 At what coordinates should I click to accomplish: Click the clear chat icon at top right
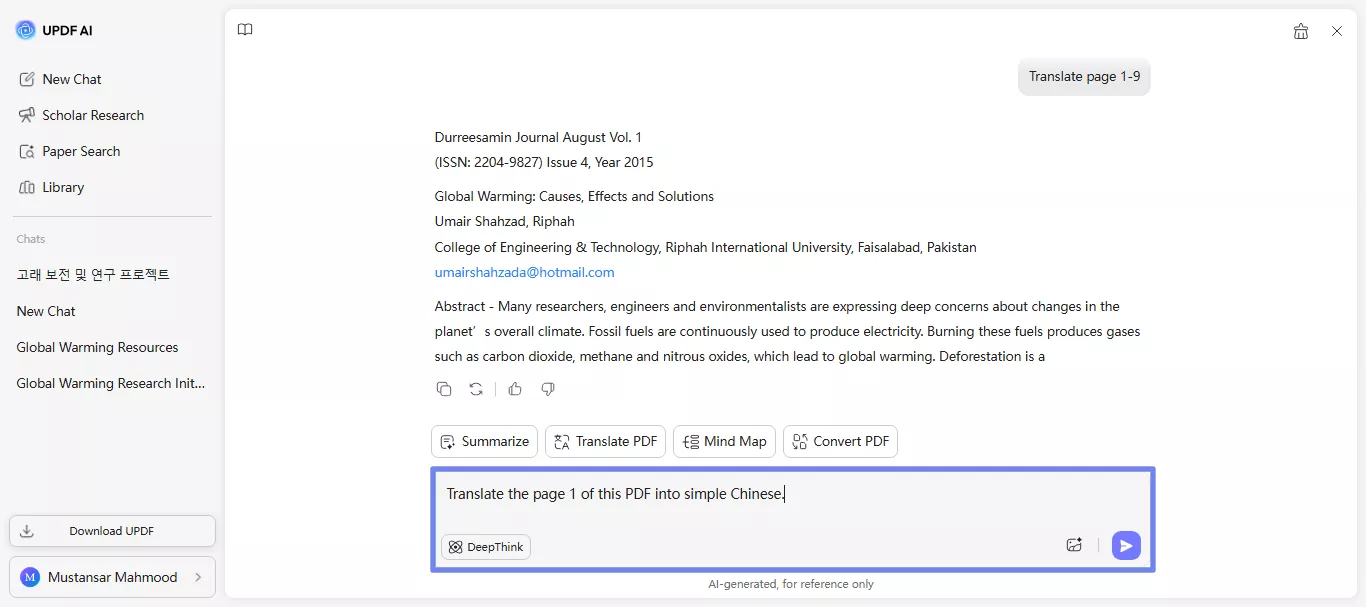click(1301, 31)
